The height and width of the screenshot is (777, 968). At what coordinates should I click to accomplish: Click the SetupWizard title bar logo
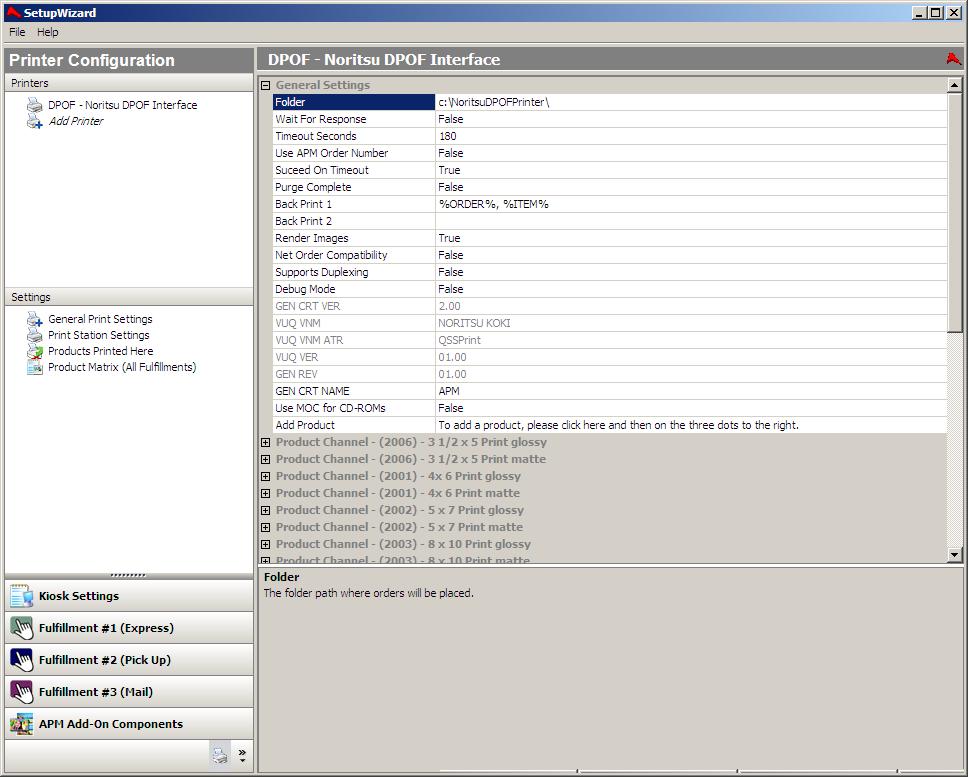(13, 12)
